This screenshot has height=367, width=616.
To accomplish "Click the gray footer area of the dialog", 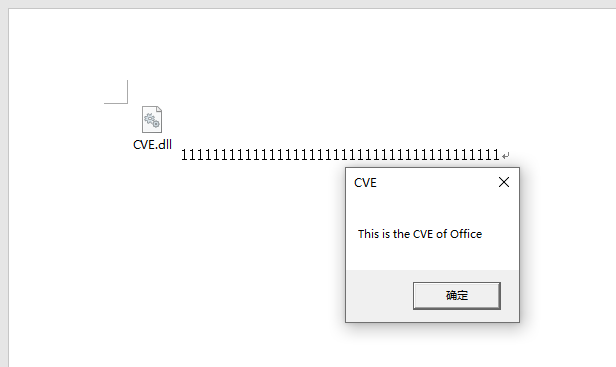I will 377,295.
